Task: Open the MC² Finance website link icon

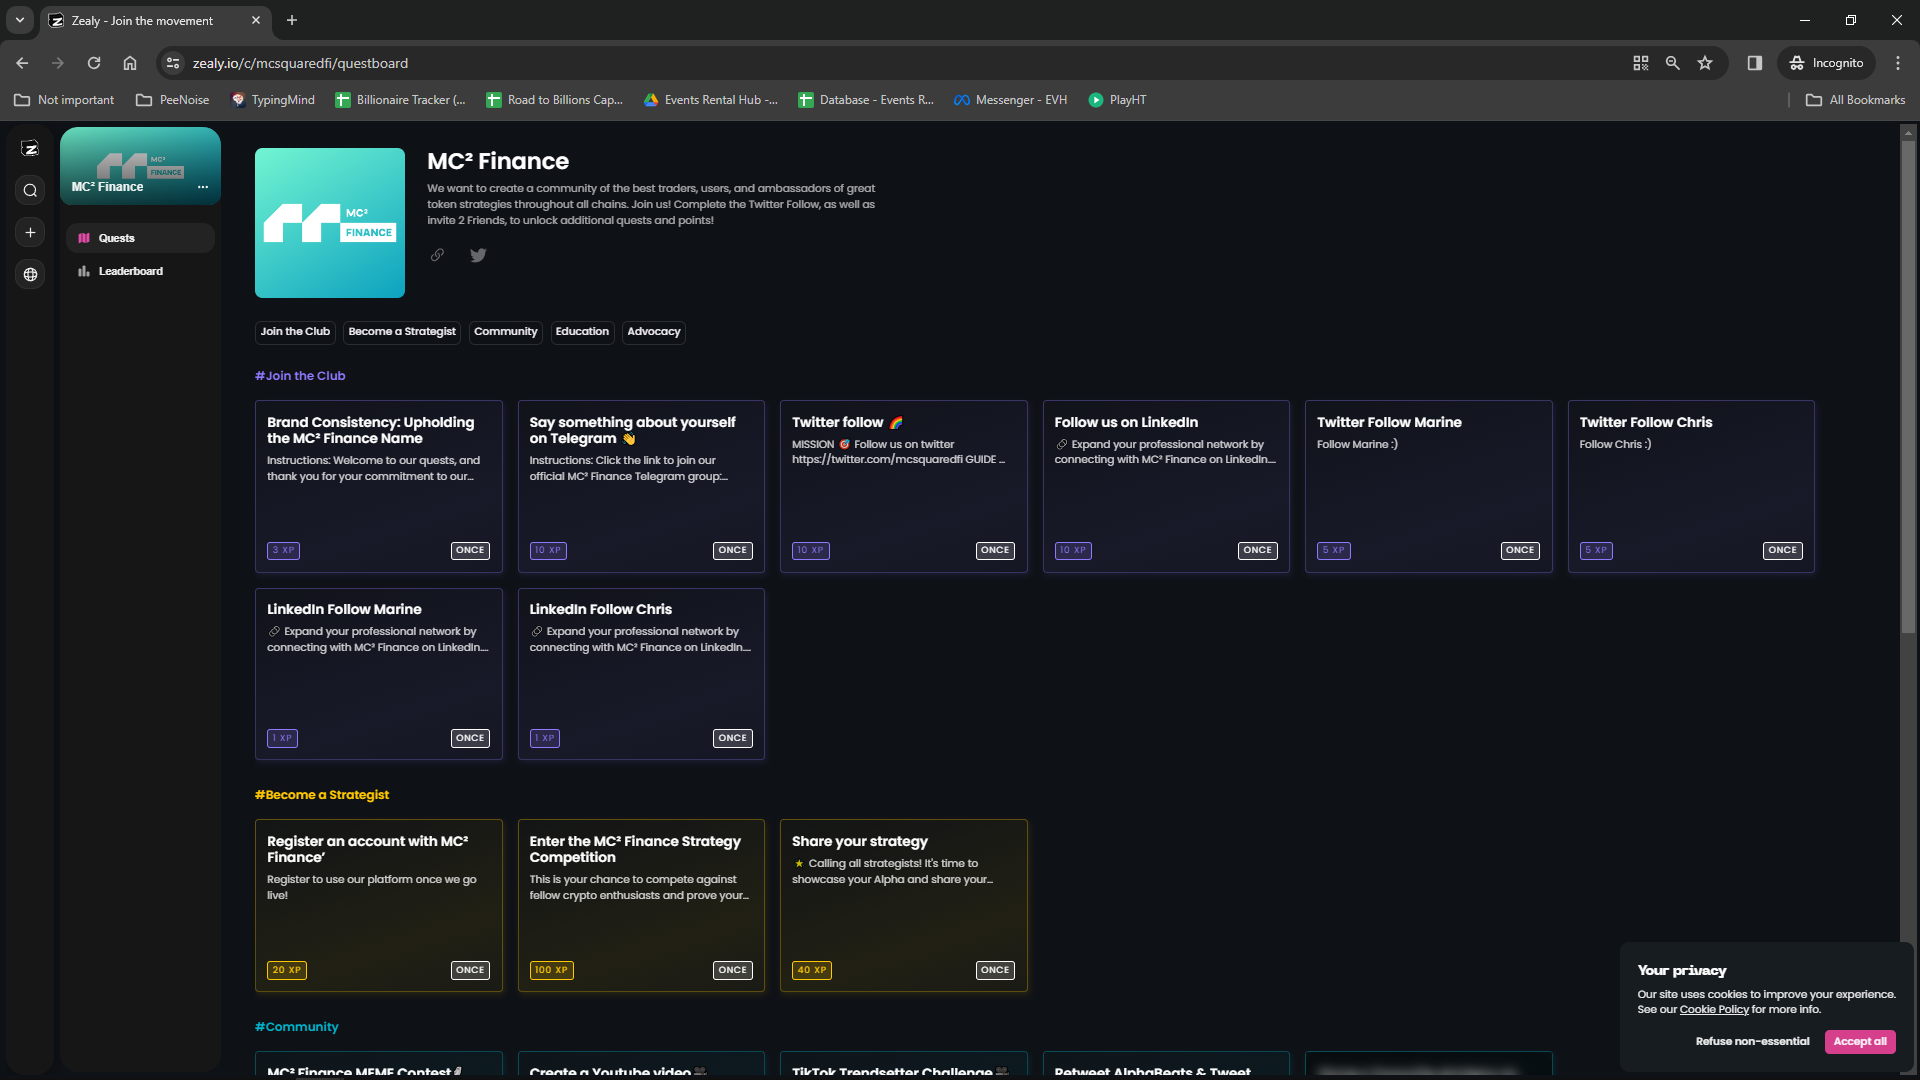Action: 437,255
